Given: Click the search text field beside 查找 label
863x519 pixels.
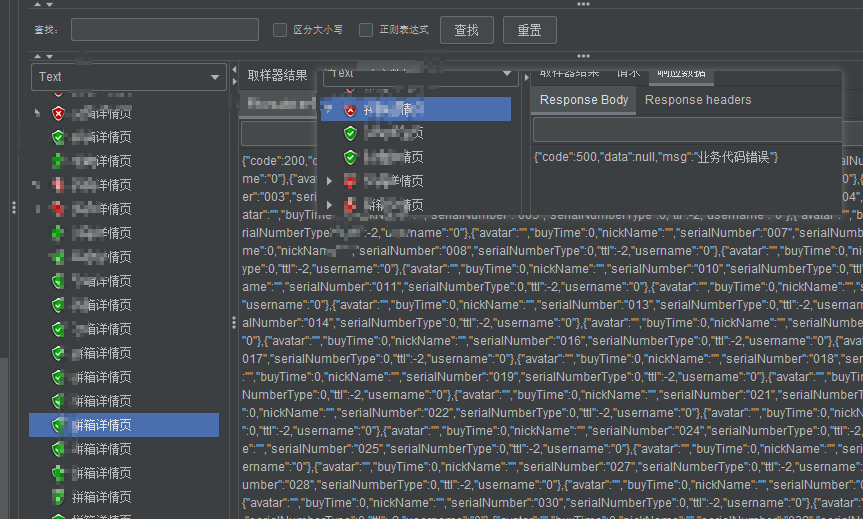Looking at the screenshot, I should tap(165, 30).
